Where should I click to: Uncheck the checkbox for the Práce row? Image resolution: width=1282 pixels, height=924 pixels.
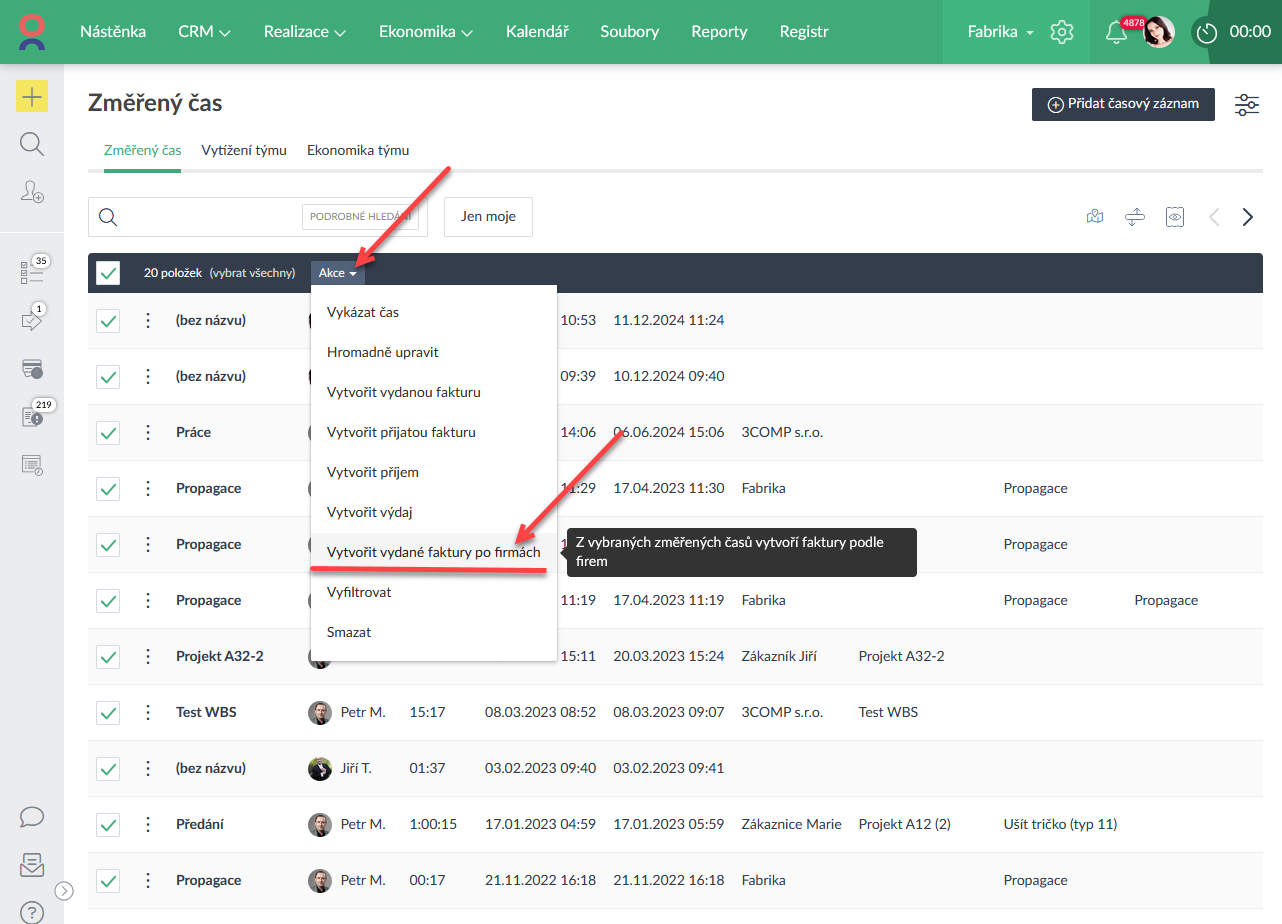[108, 432]
